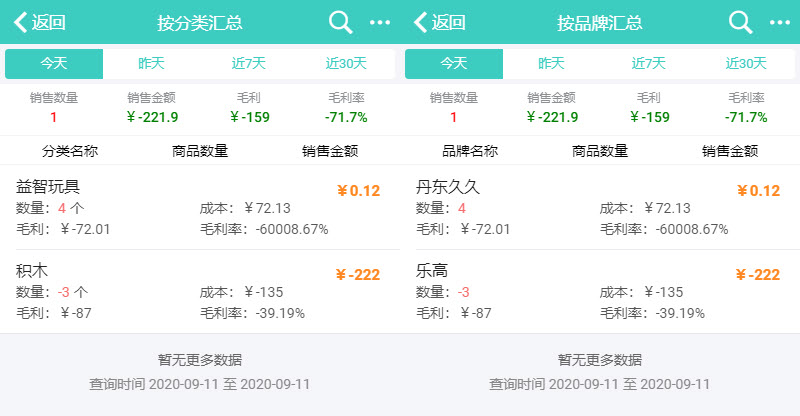Click search icon in 按品牌汇总 header
The height and width of the screenshot is (416, 800).
tap(741, 22)
